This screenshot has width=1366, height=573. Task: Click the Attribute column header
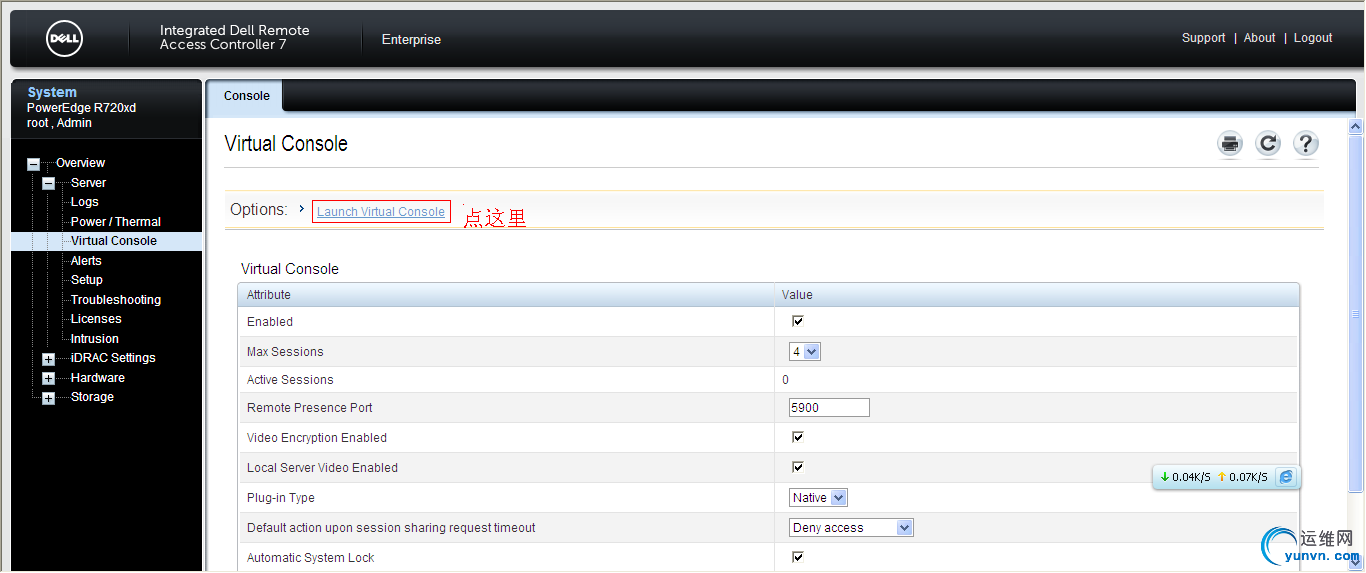coord(269,295)
